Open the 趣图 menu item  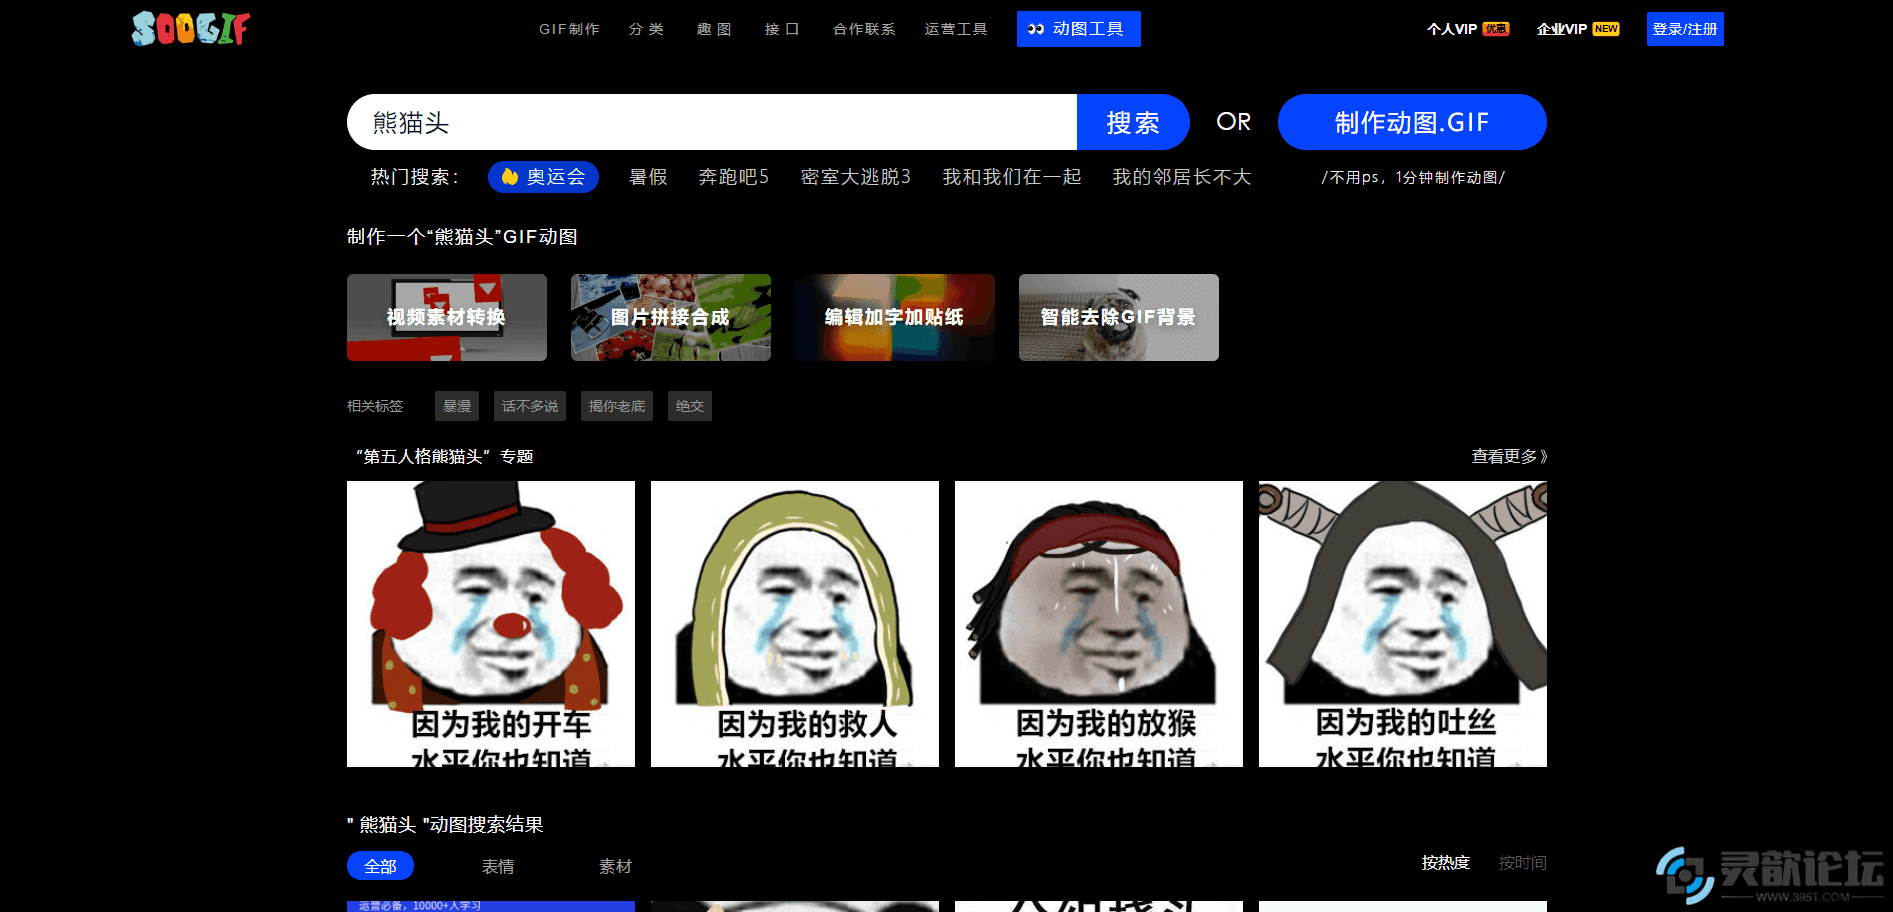[x=714, y=29]
